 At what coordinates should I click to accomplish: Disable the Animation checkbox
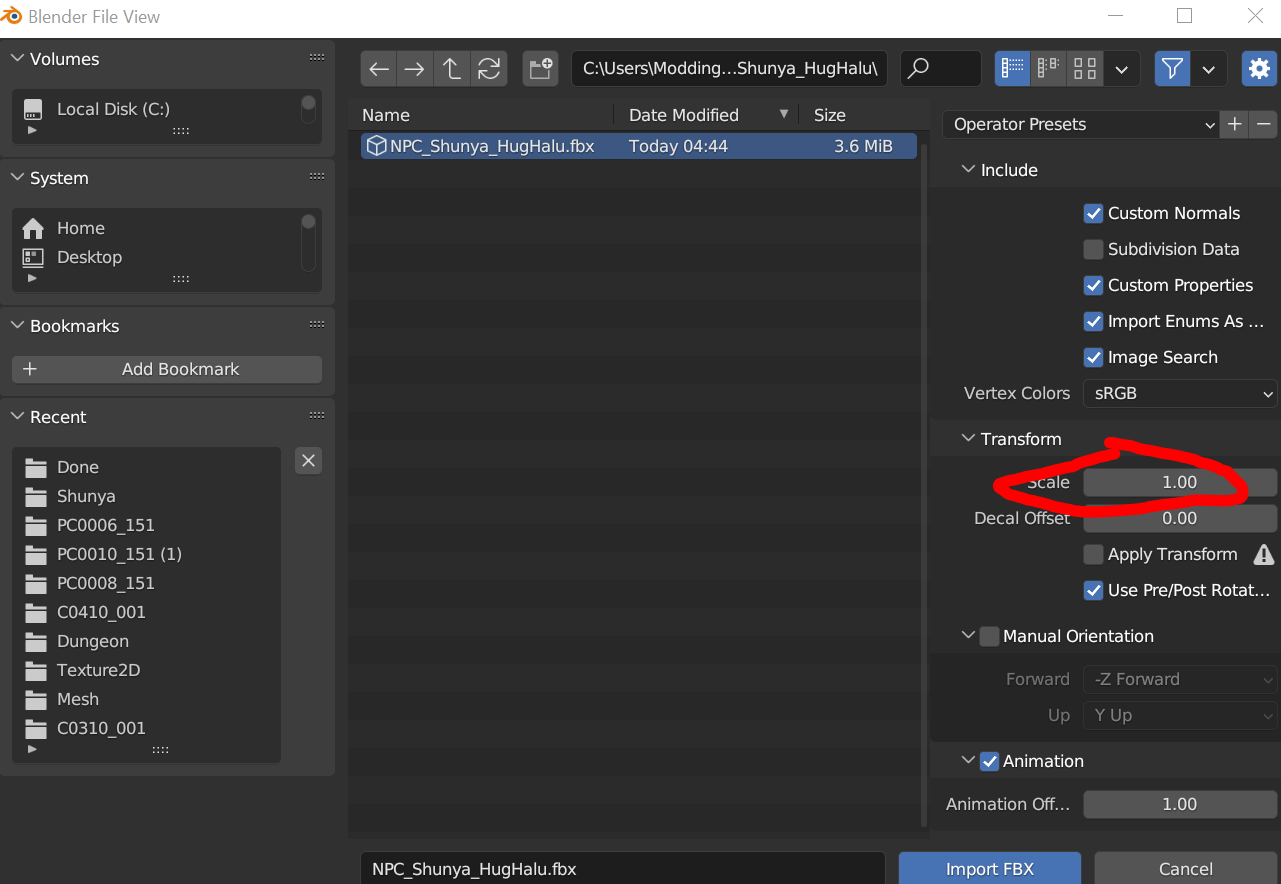click(989, 761)
